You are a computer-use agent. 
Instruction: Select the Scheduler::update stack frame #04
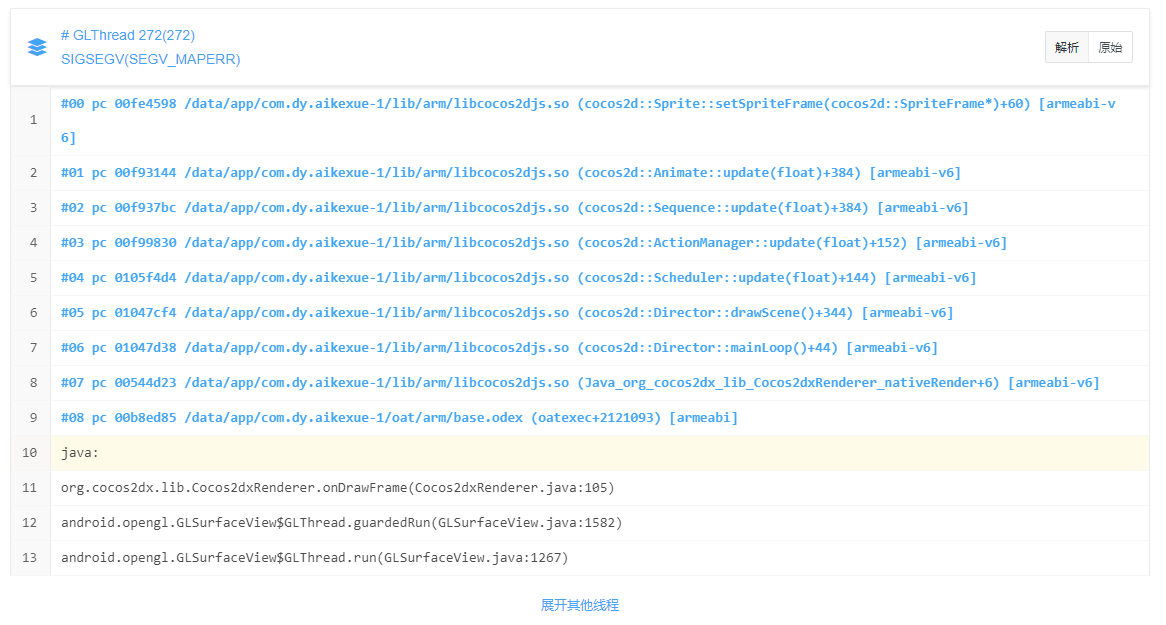(518, 278)
